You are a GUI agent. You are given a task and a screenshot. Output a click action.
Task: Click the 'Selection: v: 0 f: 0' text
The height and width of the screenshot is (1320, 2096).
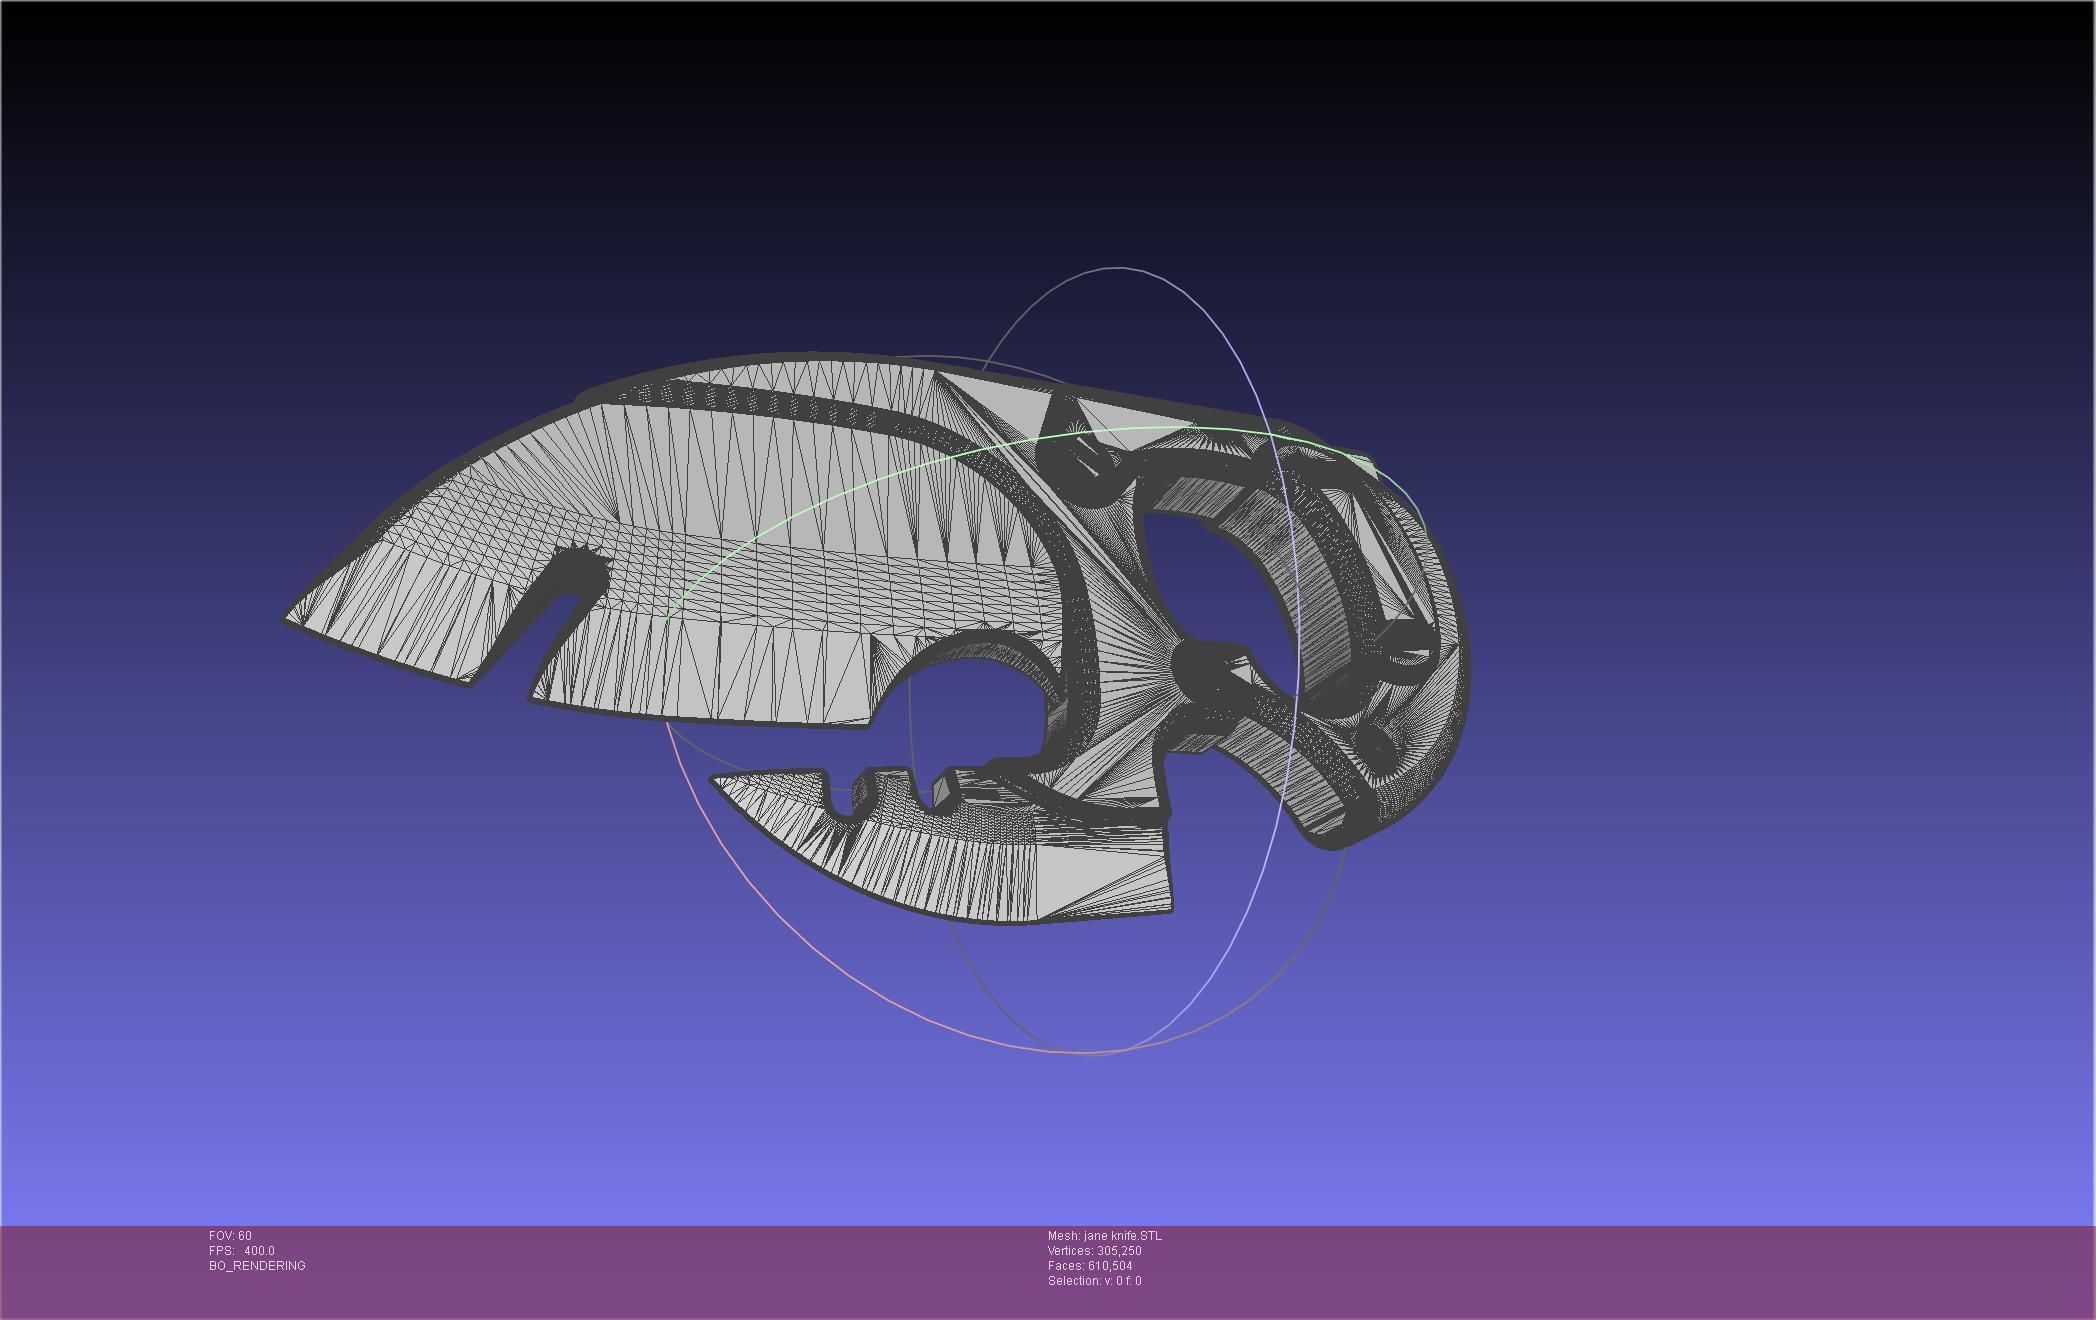1094,1280
